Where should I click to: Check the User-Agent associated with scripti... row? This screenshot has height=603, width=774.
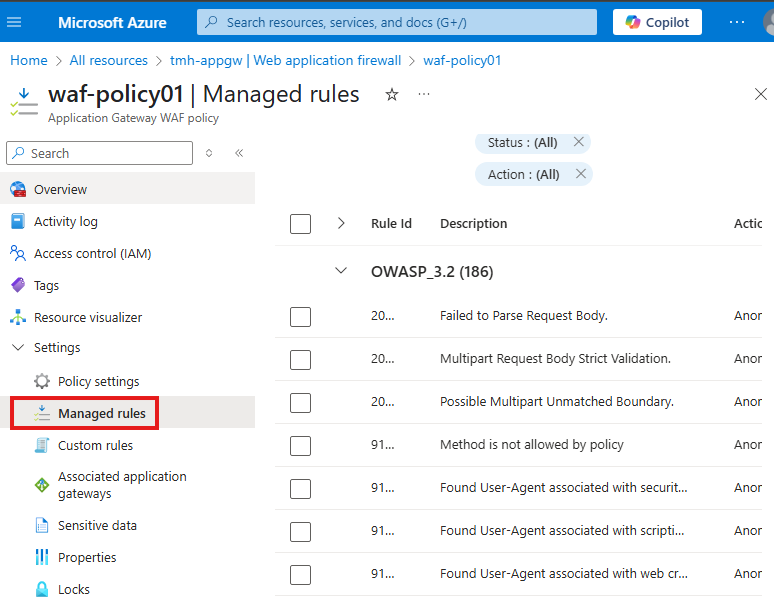point(300,532)
